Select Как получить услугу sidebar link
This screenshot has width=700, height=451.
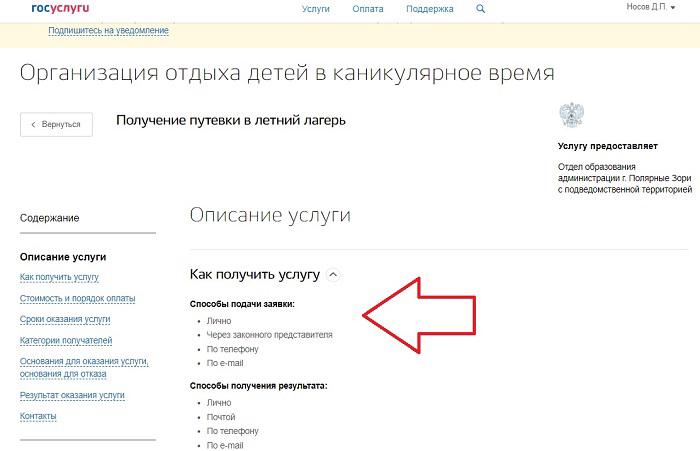59,277
